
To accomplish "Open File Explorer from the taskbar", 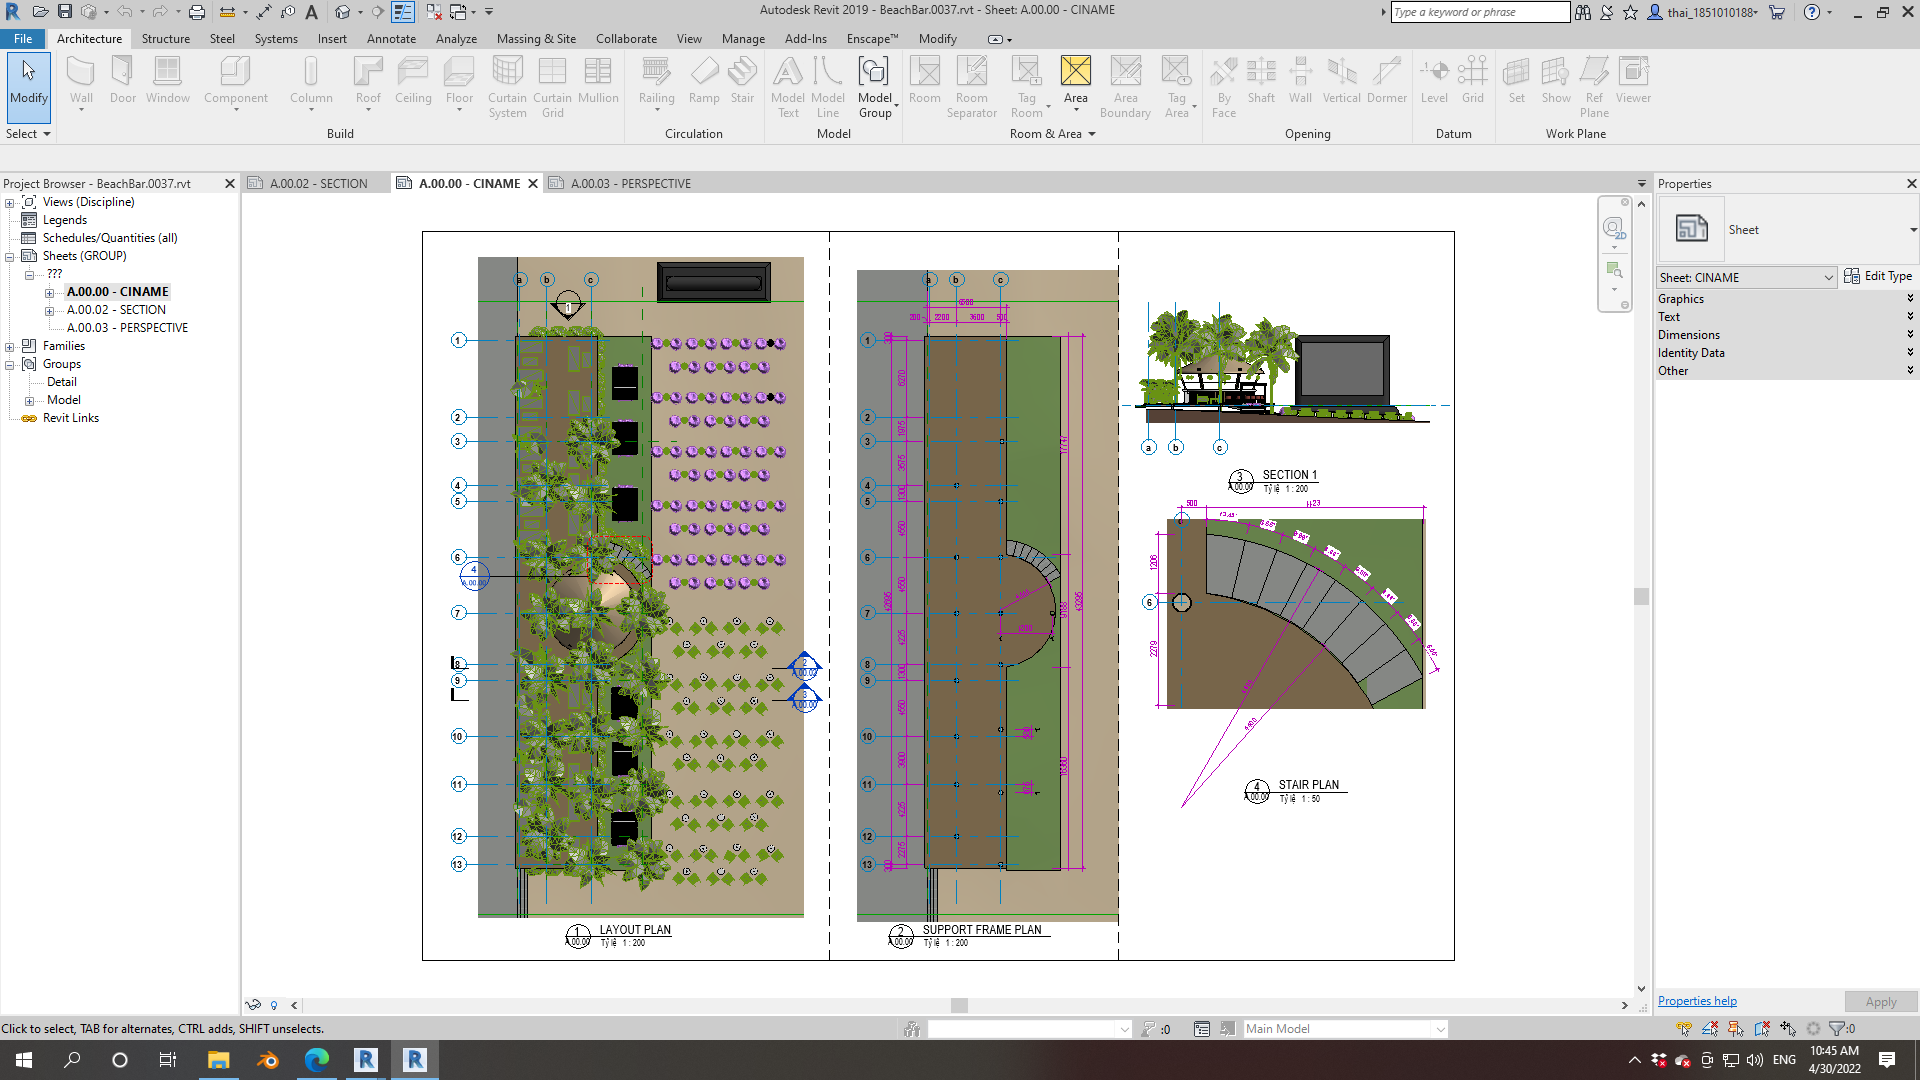I will (x=218, y=1060).
